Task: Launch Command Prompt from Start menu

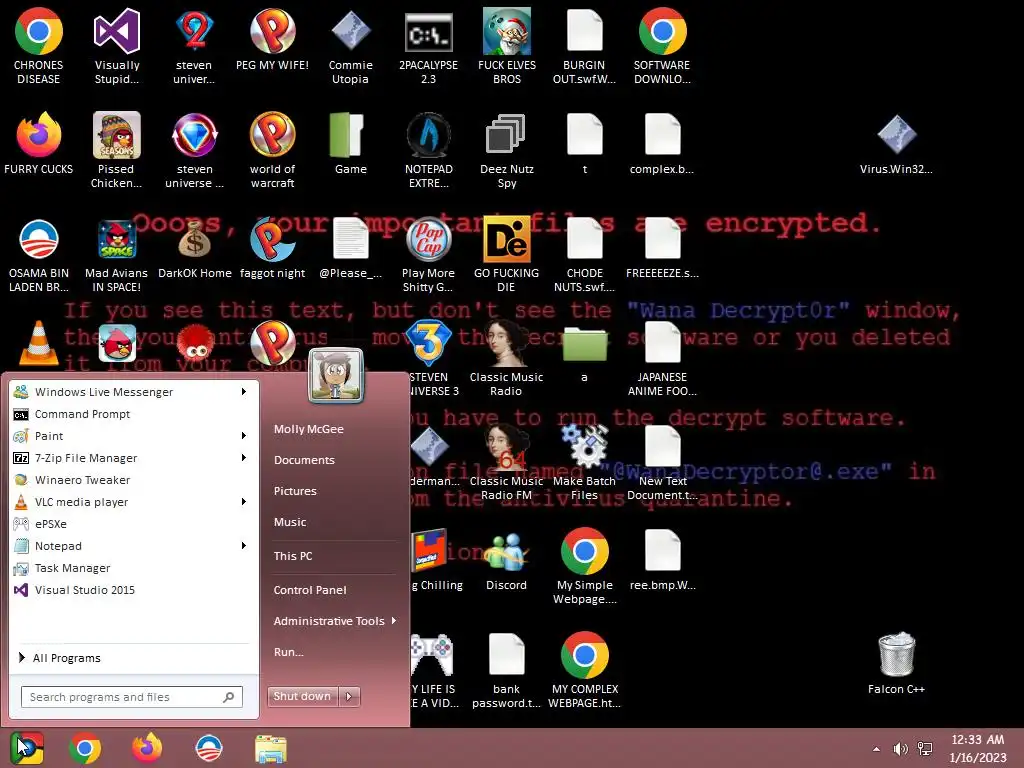Action: tap(133, 414)
